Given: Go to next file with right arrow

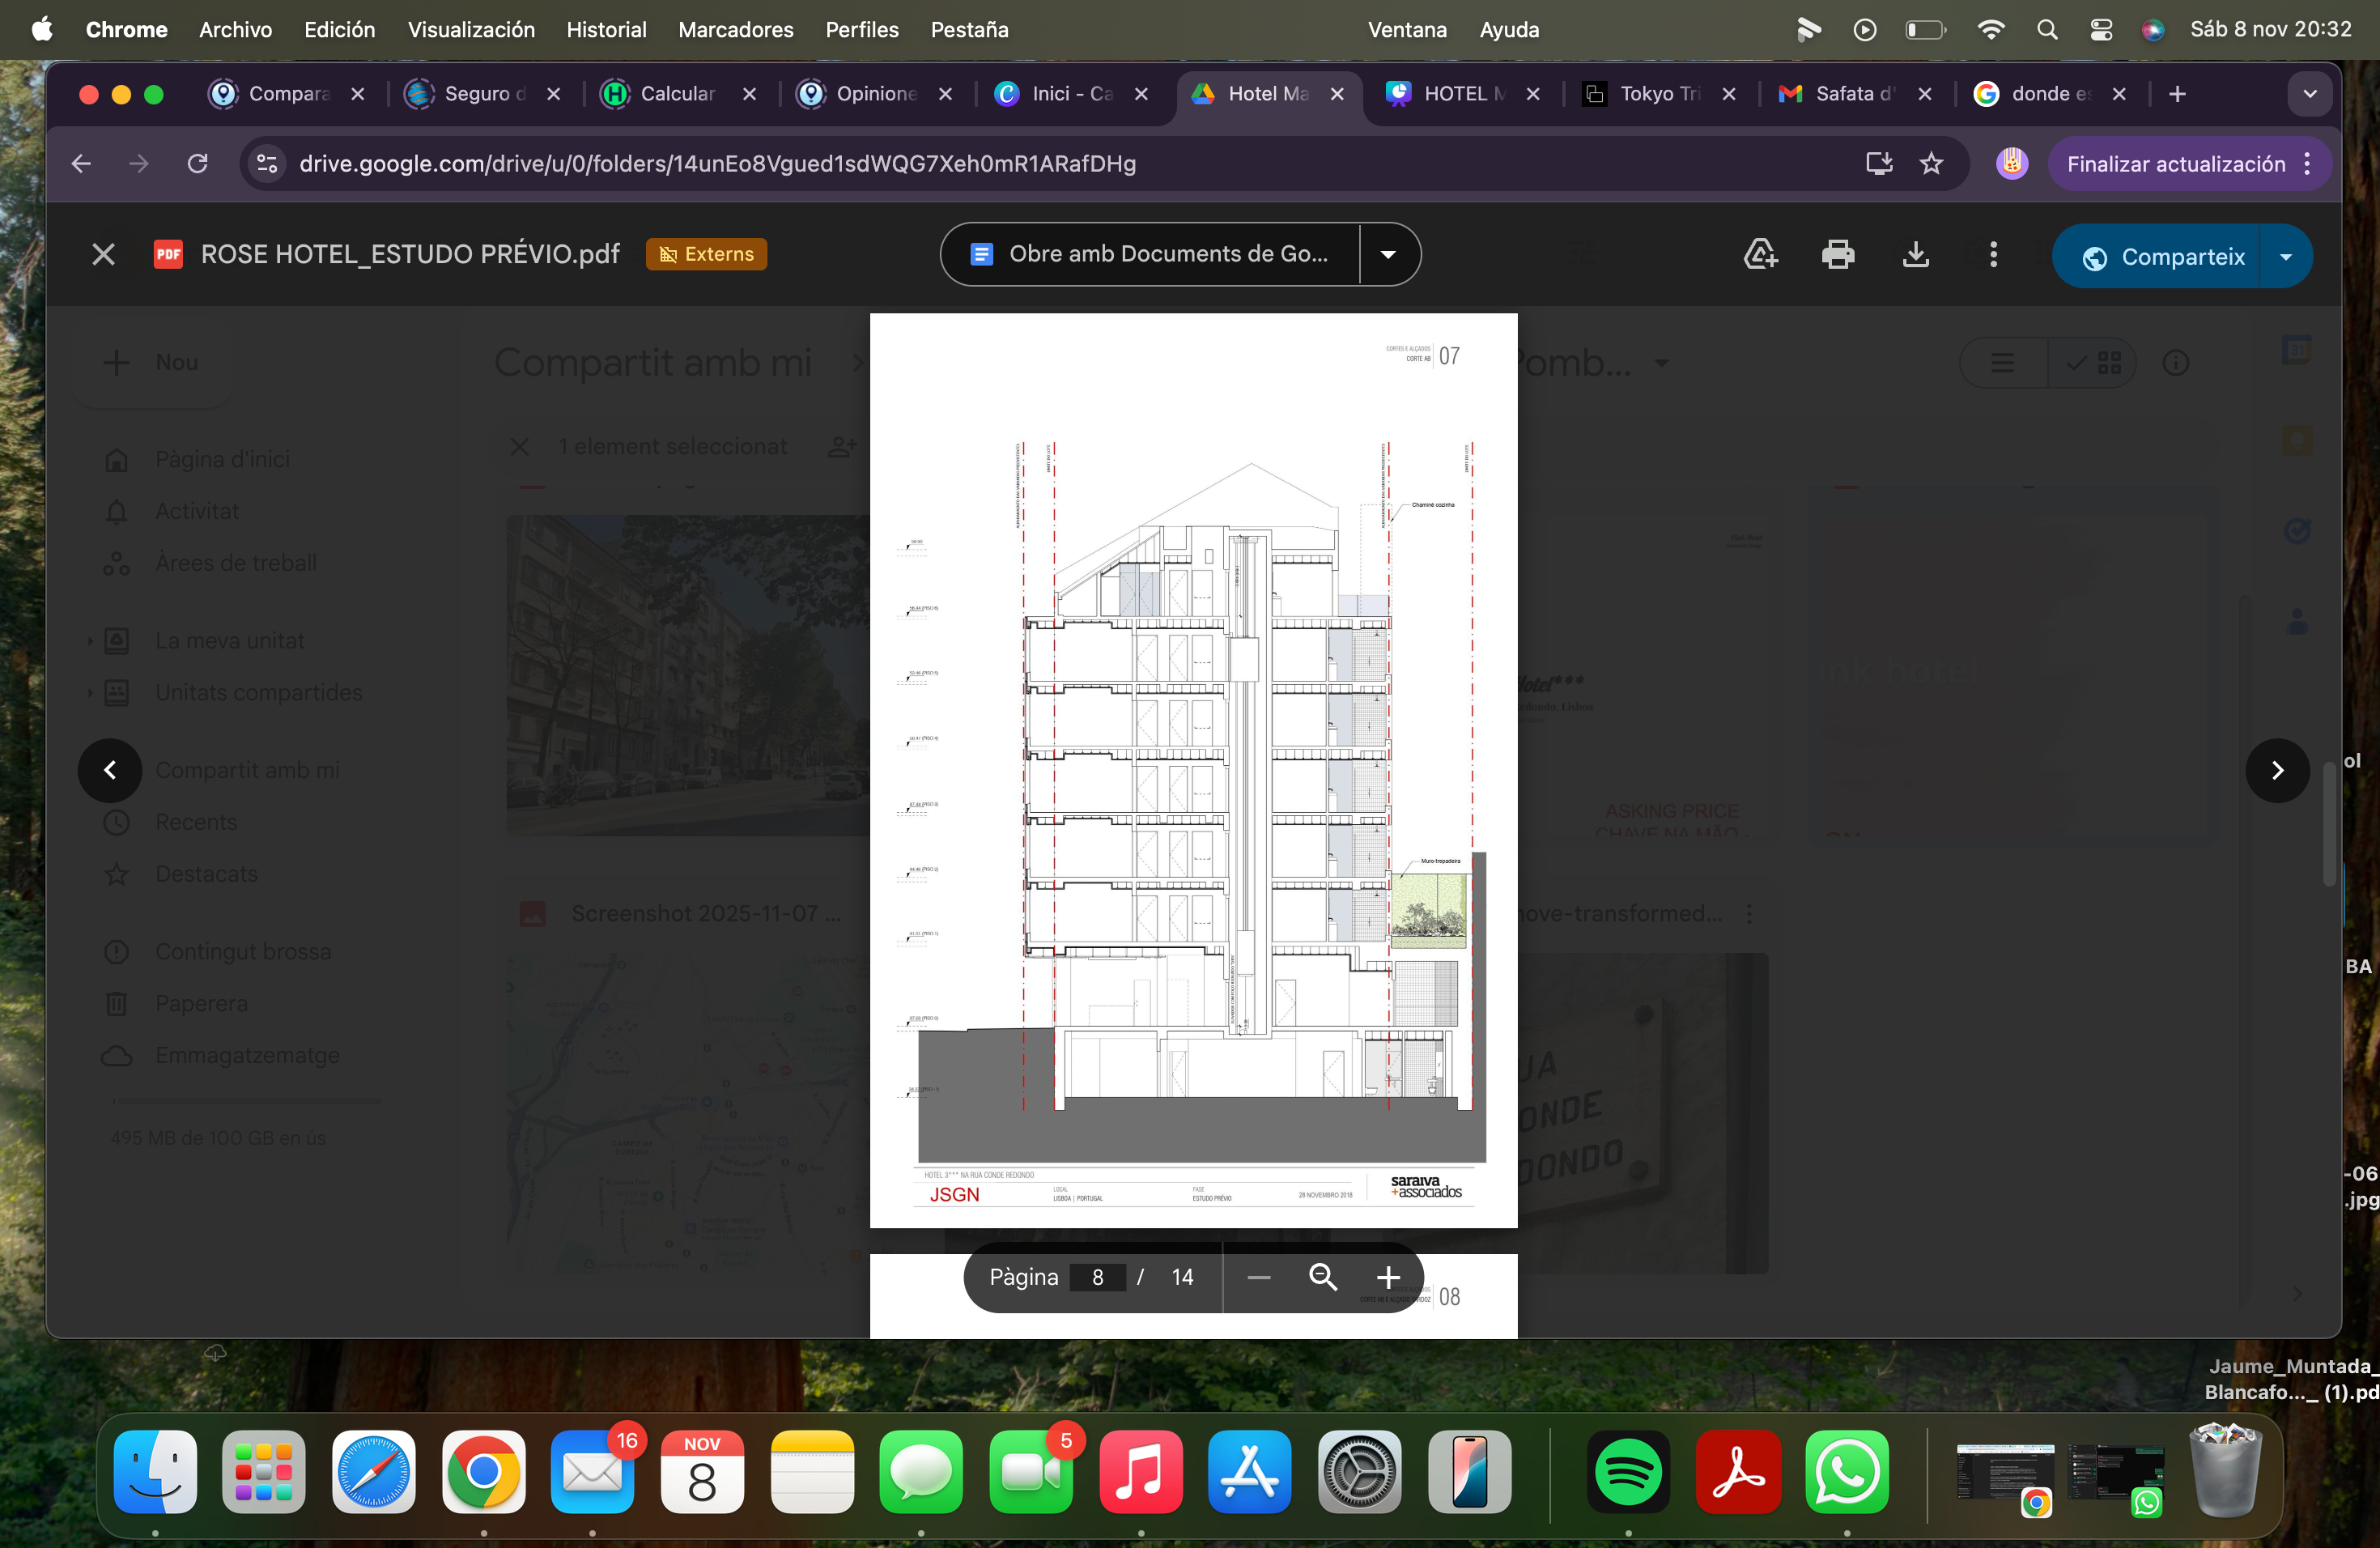Looking at the screenshot, I should coord(2277,770).
